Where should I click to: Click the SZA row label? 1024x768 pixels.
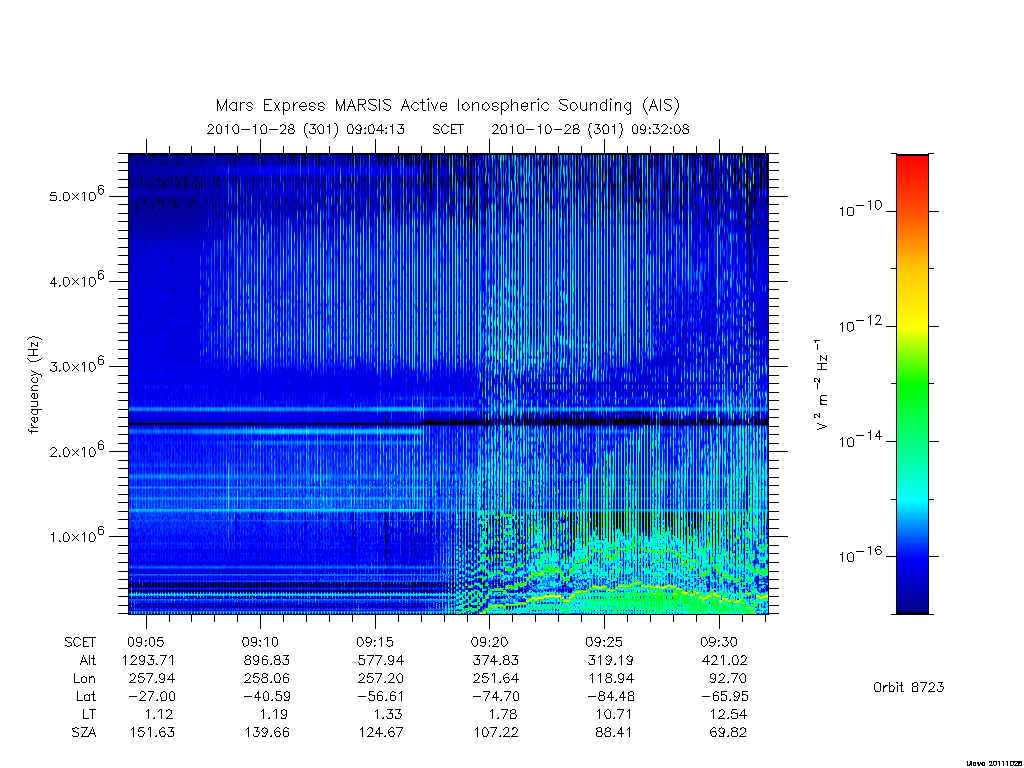tap(84, 733)
